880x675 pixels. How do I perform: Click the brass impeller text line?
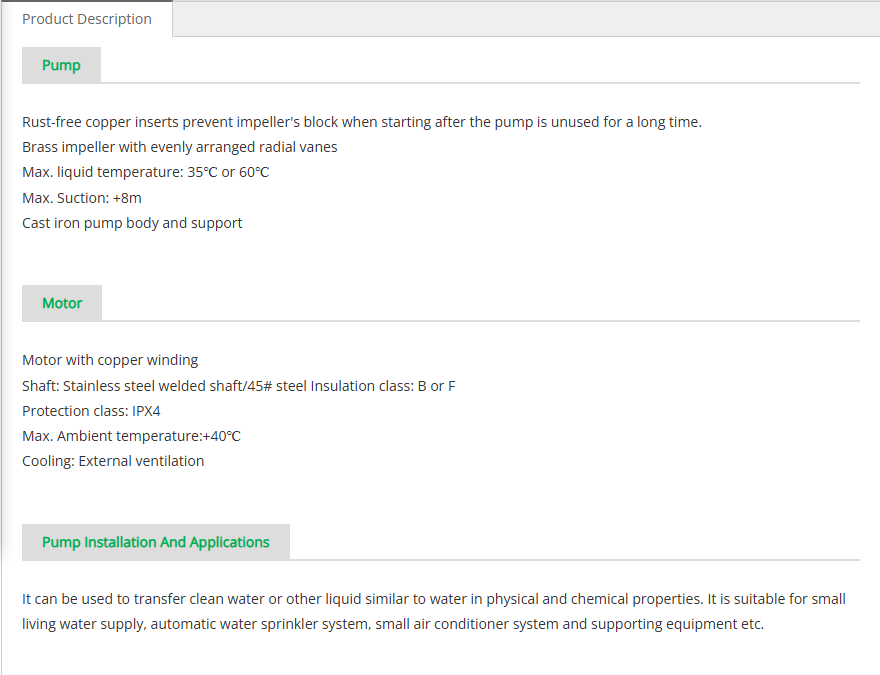point(180,147)
